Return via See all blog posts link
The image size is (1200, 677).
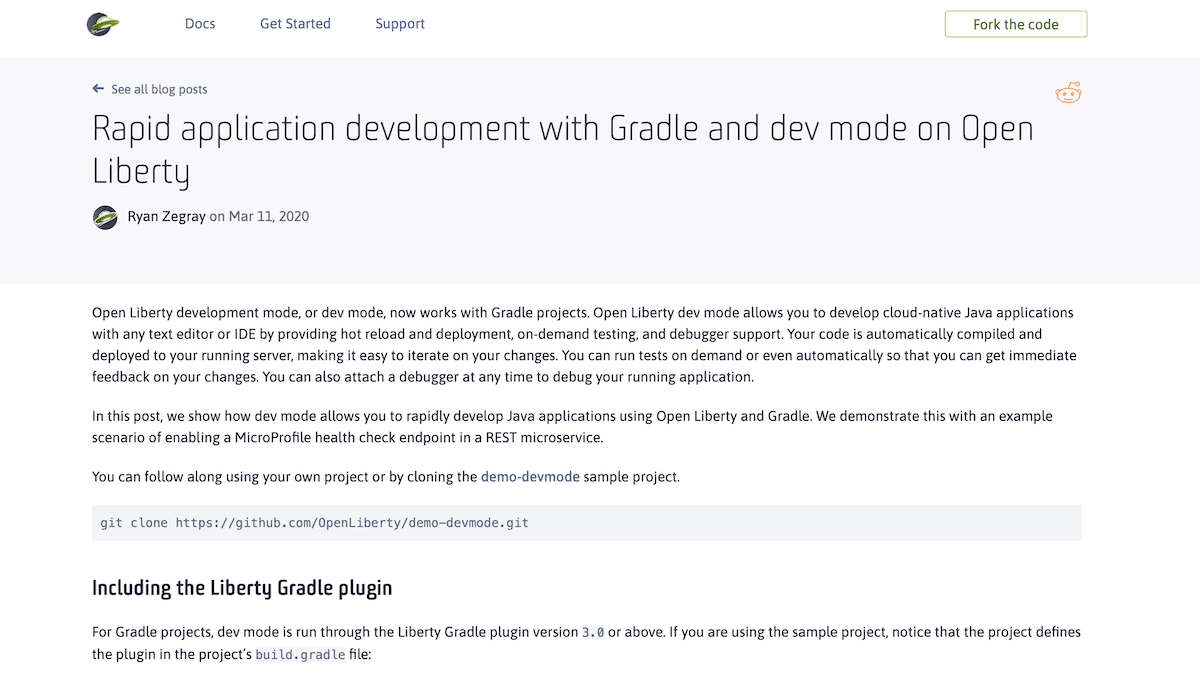[x=159, y=89]
